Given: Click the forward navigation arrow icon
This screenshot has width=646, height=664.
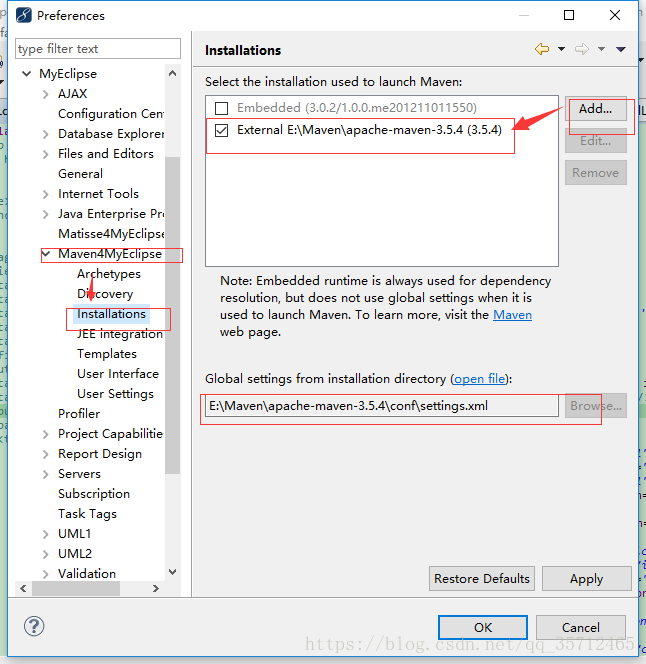Looking at the screenshot, I should (x=582, y=49).
